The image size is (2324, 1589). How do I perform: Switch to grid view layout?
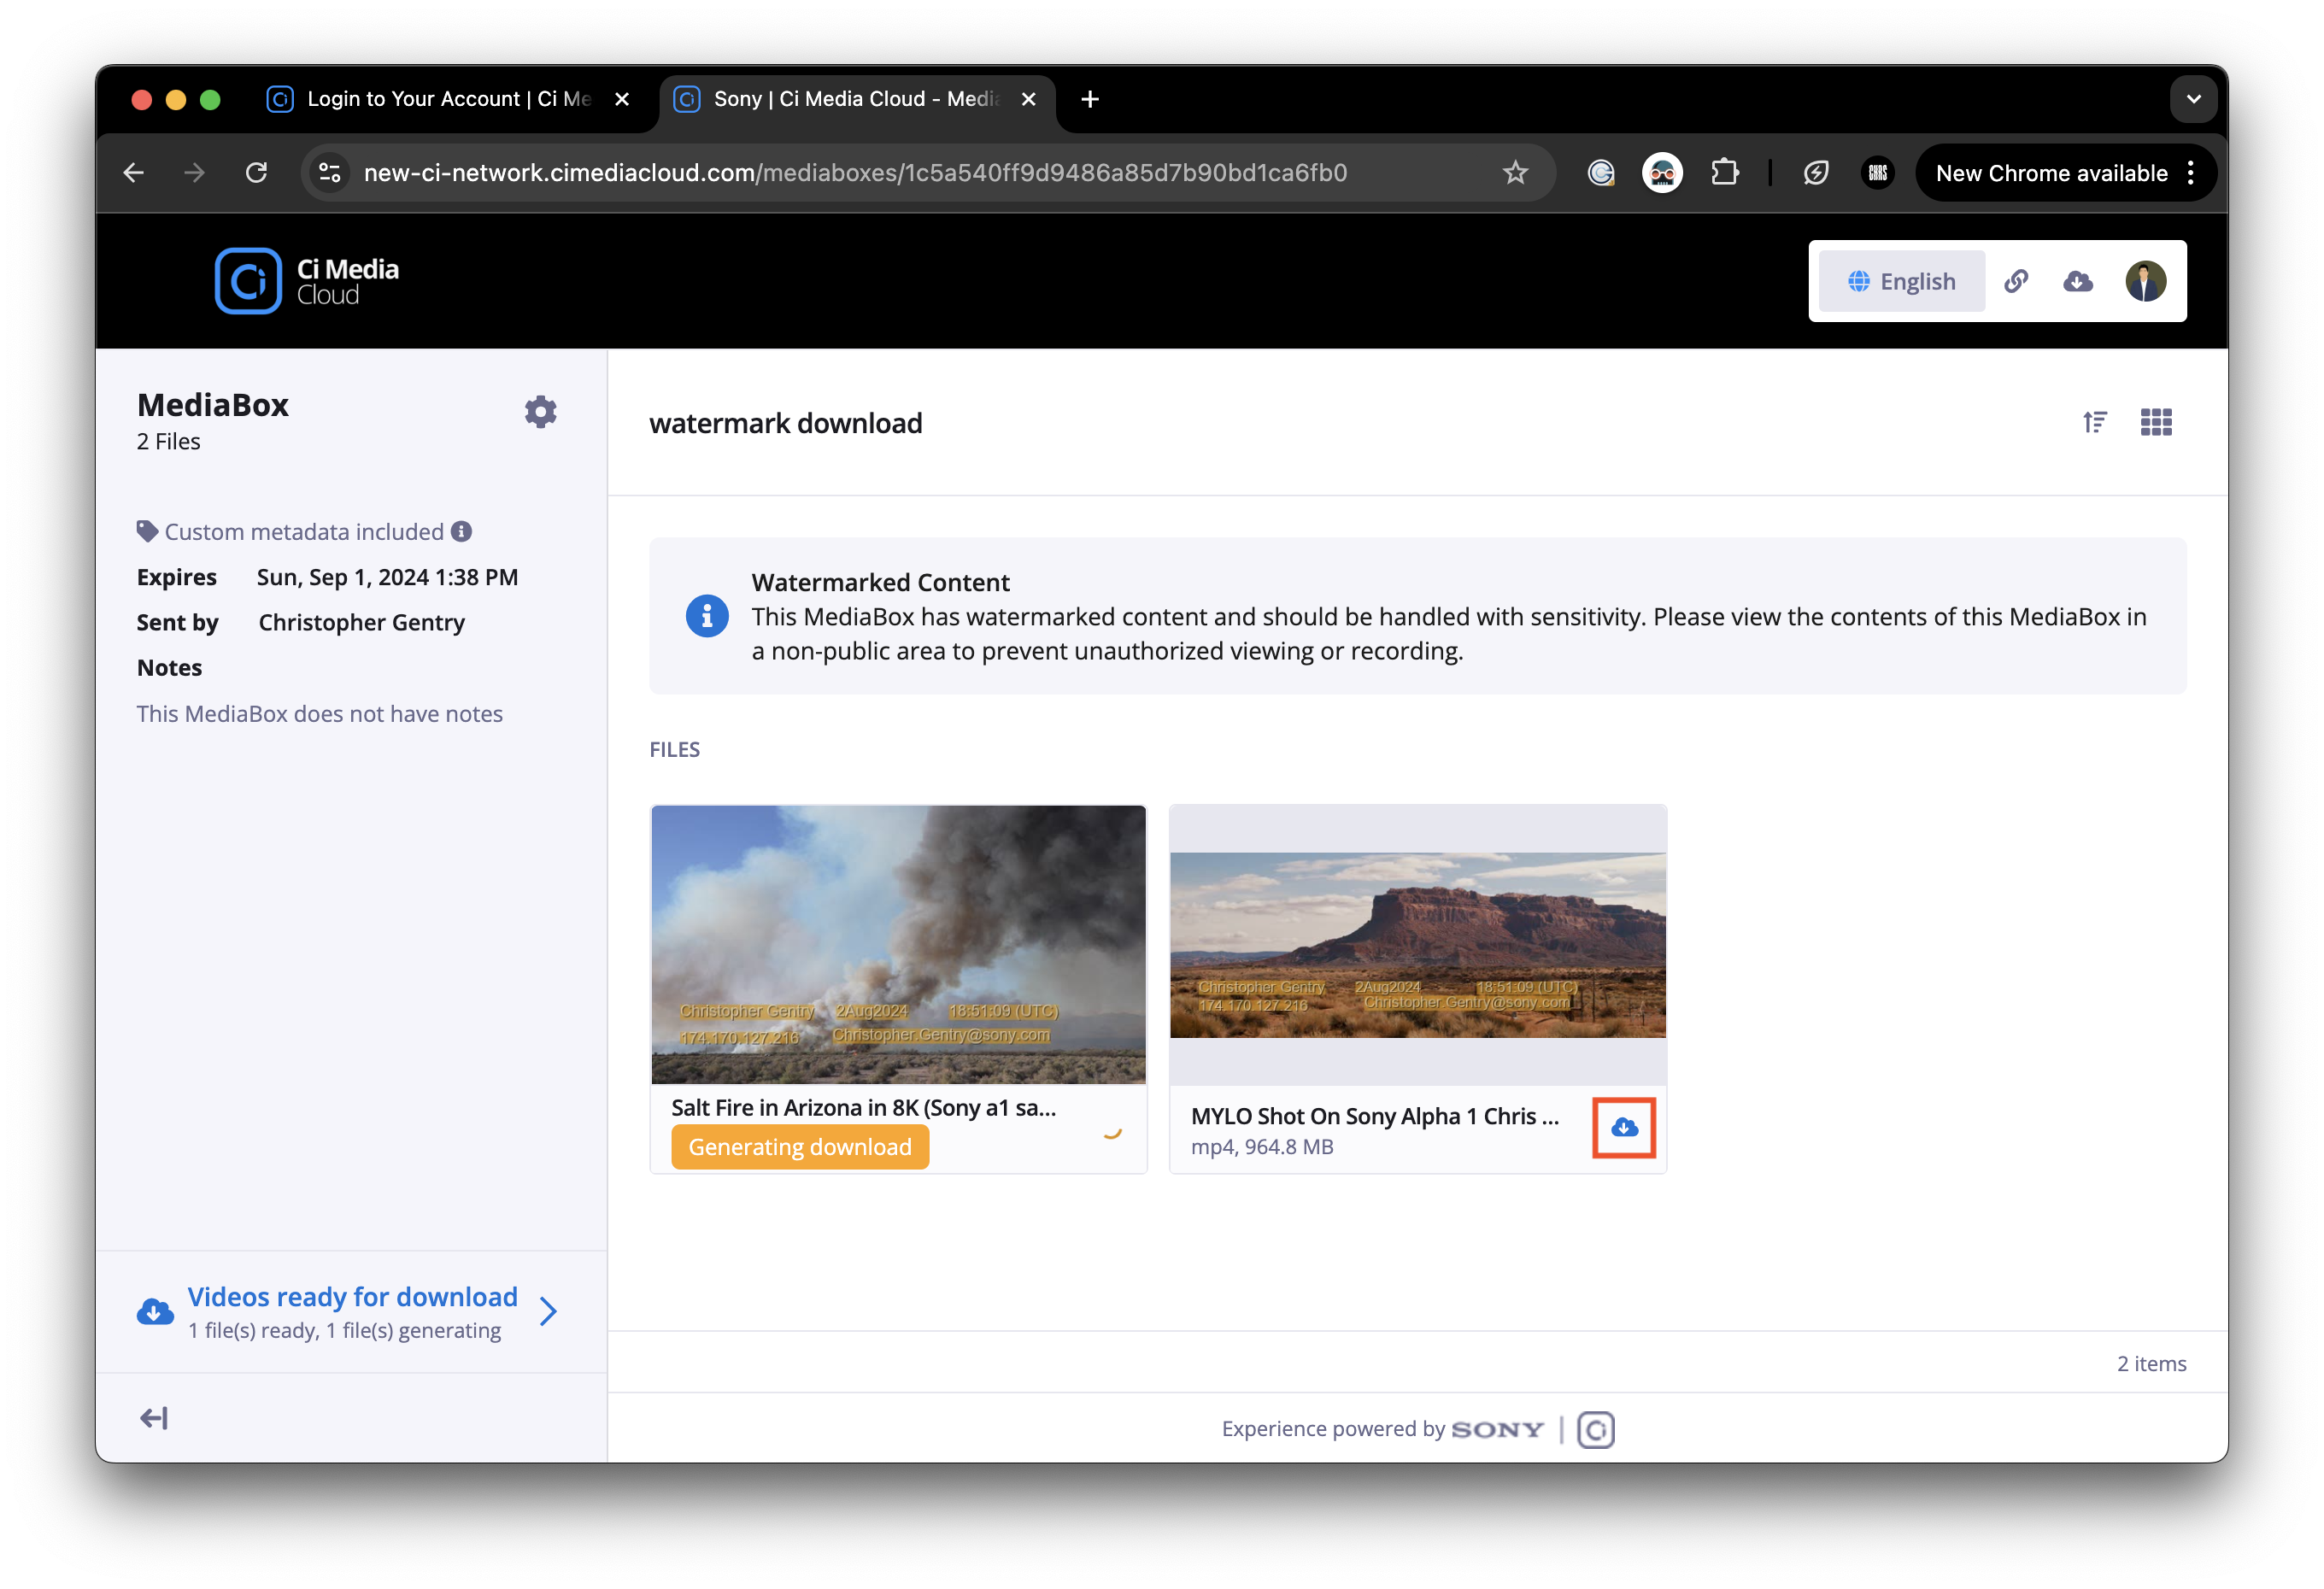(2156, 422)
